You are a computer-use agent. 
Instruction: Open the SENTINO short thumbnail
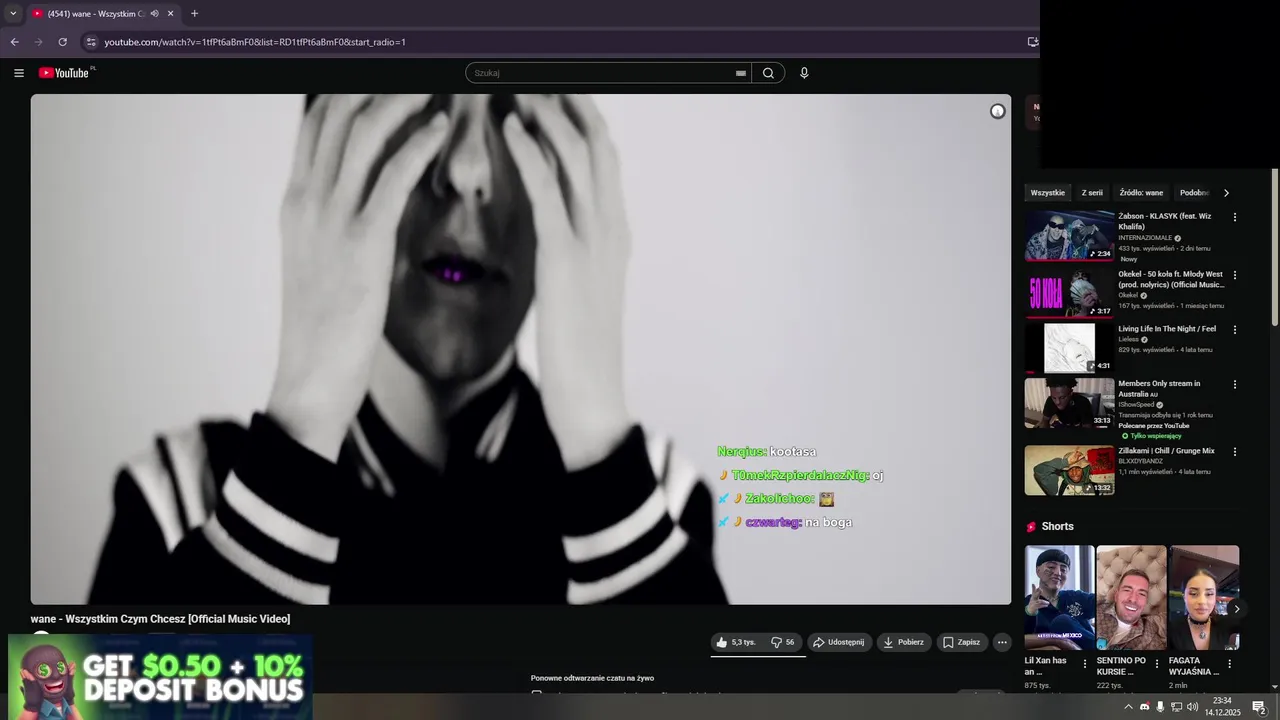(x=1131, y=597)
